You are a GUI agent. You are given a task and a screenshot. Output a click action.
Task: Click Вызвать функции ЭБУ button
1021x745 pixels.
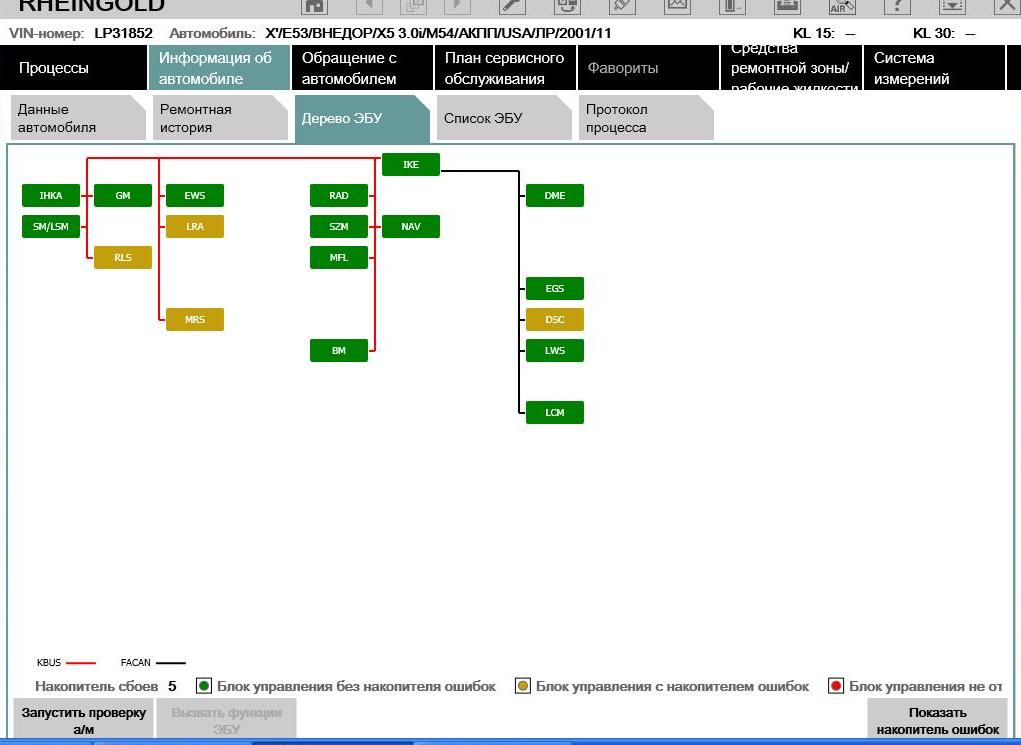[227, 720]
